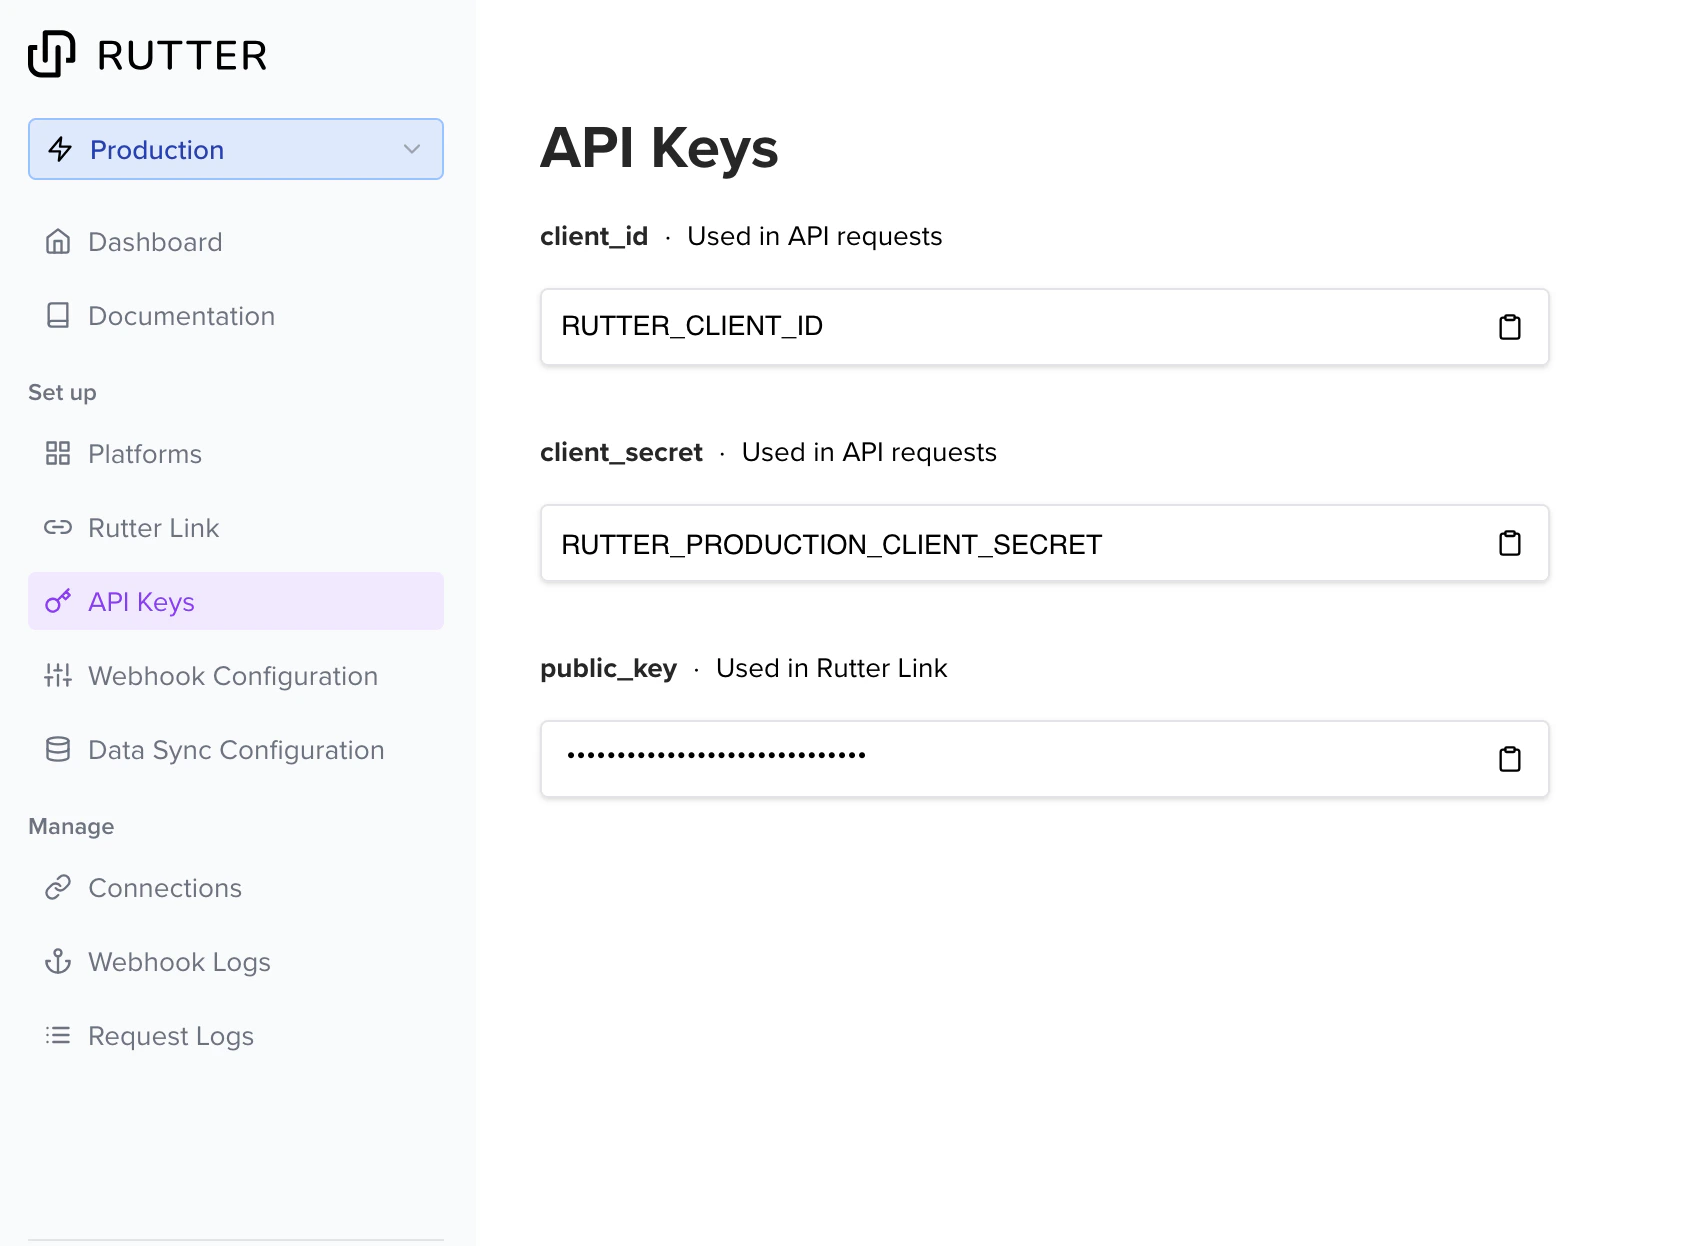Click the API Keys page heading
This screenshot has width=1684, height=1246.
click(x=659, y=148)
